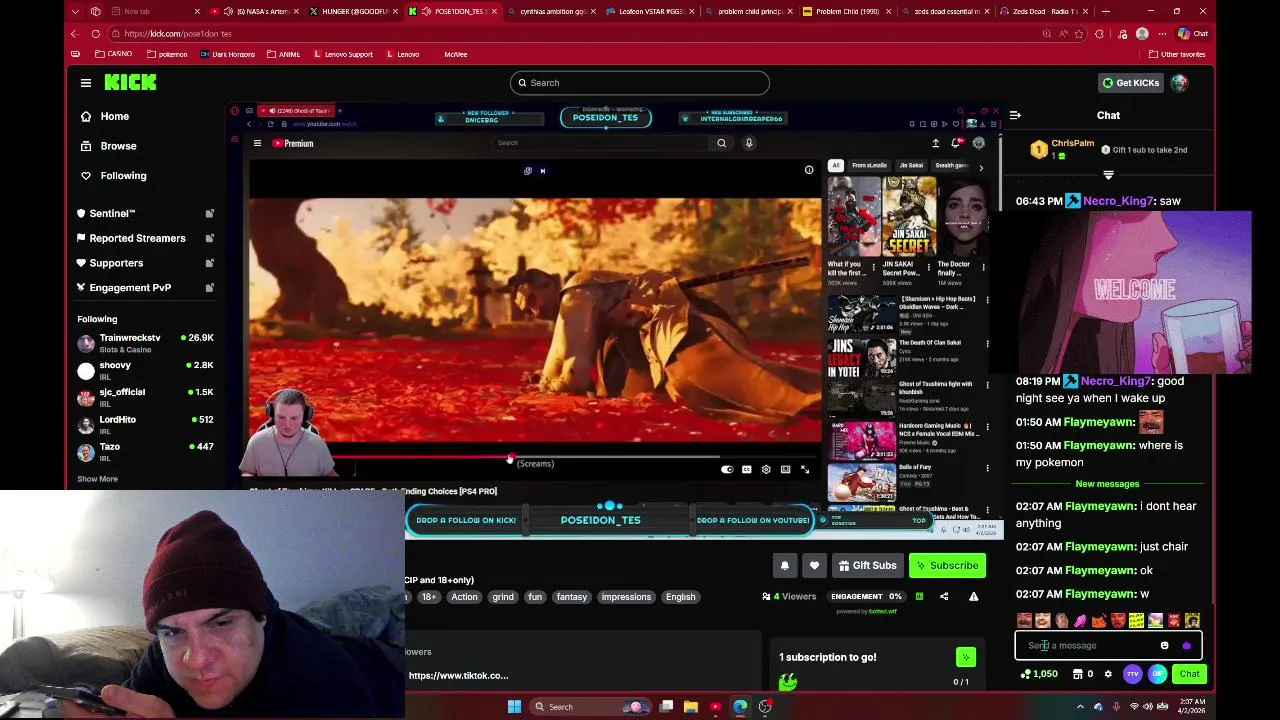Open the Other favorites folder
Screen dimensions: 1280x720
1177,54
